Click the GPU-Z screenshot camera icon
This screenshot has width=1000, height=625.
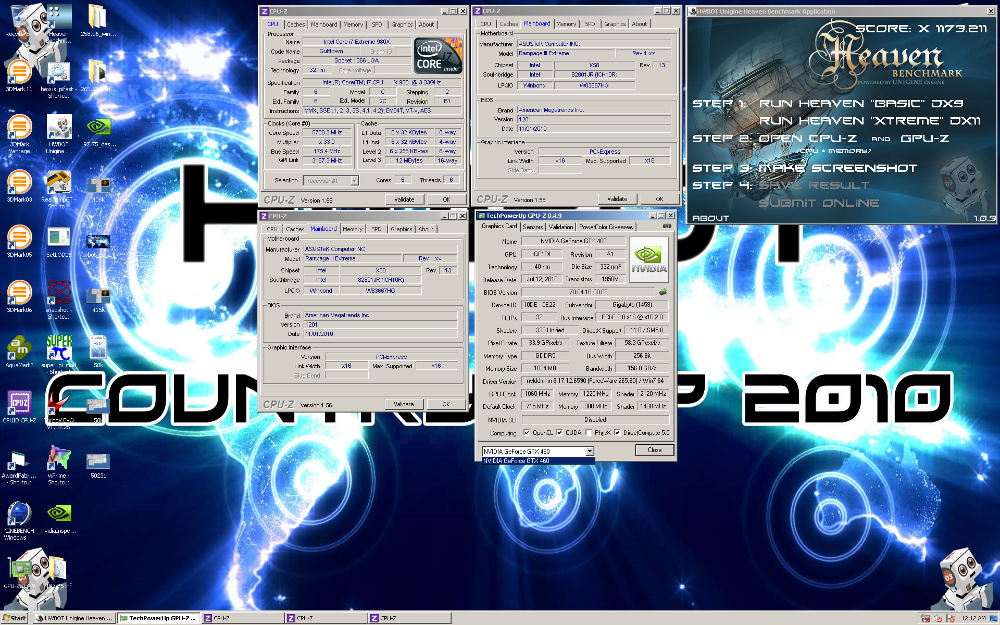(x=667, y=226)
